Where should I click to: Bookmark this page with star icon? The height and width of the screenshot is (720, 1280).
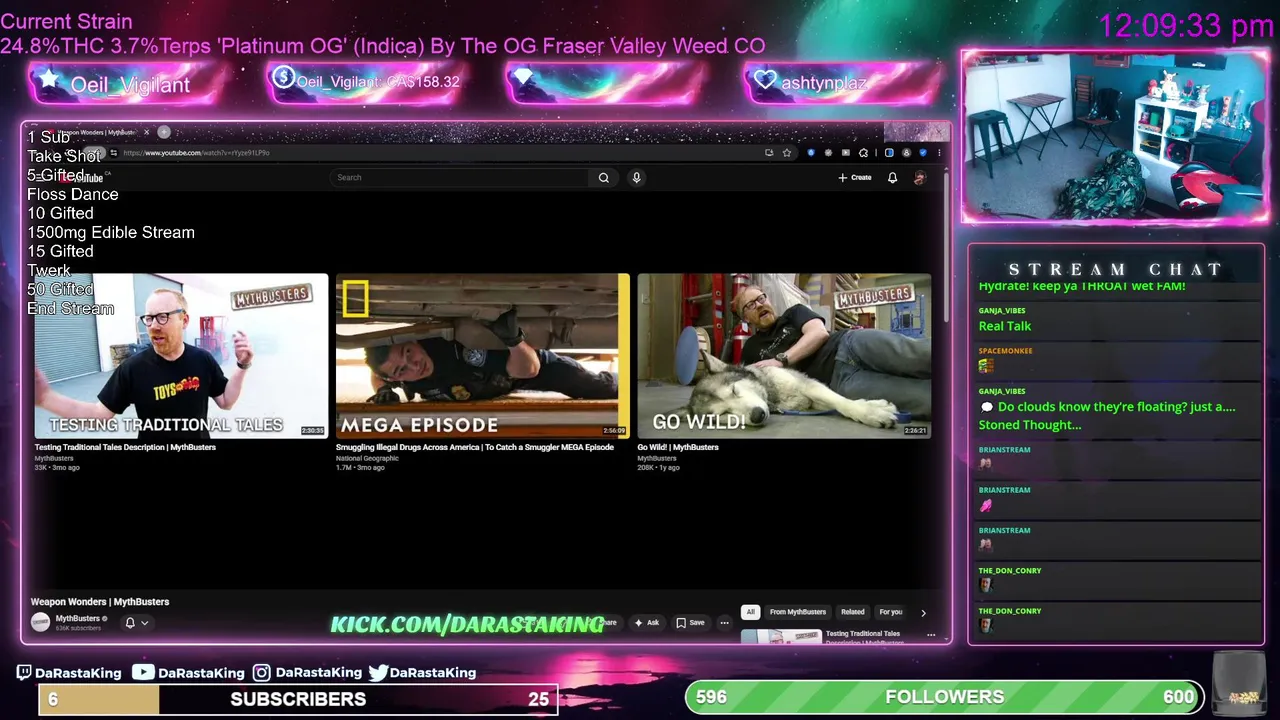787,153
